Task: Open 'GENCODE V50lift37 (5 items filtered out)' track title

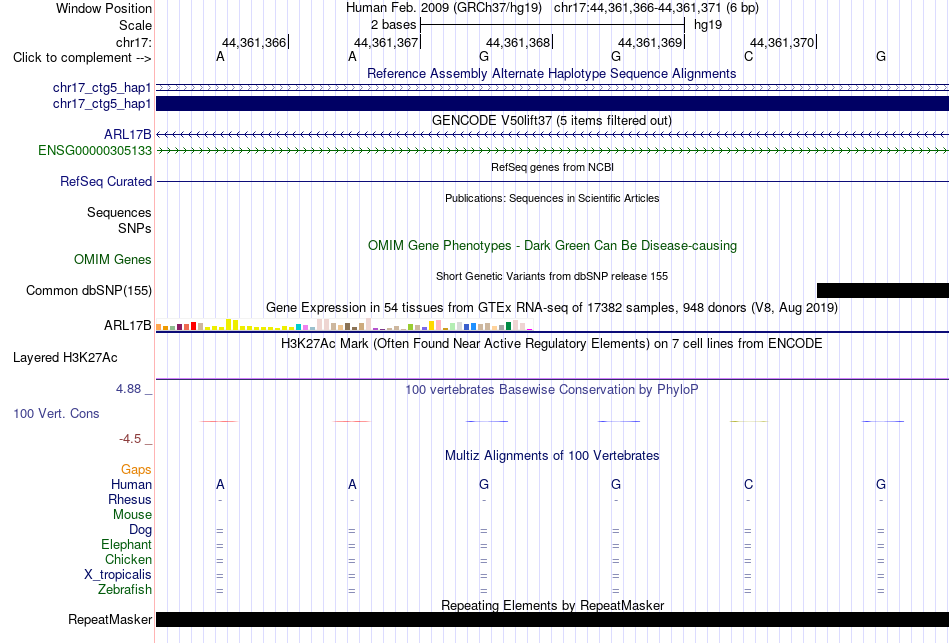Action: [552, 121]
